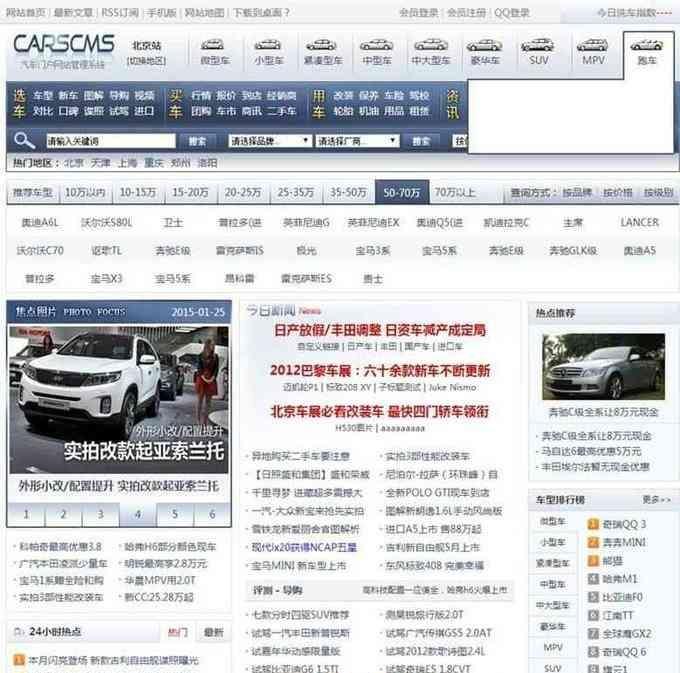Focus the 请输入关键词 search input
This screenshot has width=680, height=673.
click(x=111, y=141)
